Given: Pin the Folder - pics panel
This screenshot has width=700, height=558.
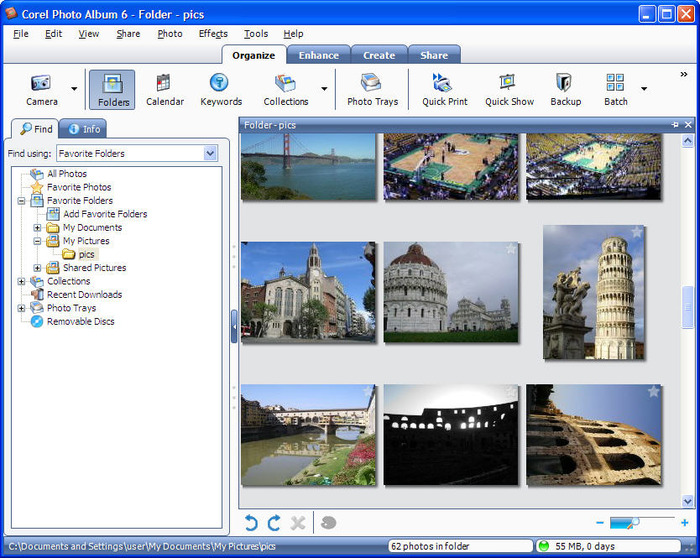Looking at the screenshot, I should (x=675, y=125).
